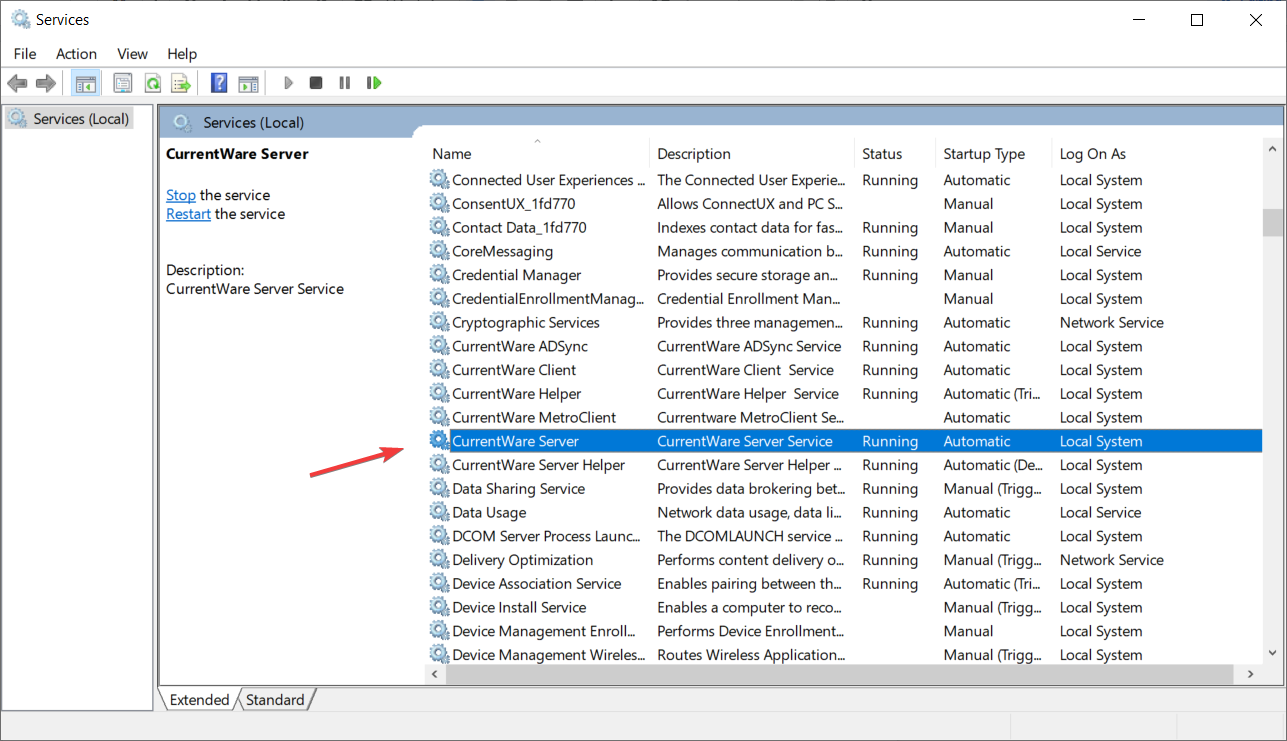The width and height of the screenshot is (1287, 741).
Task: Select the Device Management Enrollment service
Action: tap(845, 631)
